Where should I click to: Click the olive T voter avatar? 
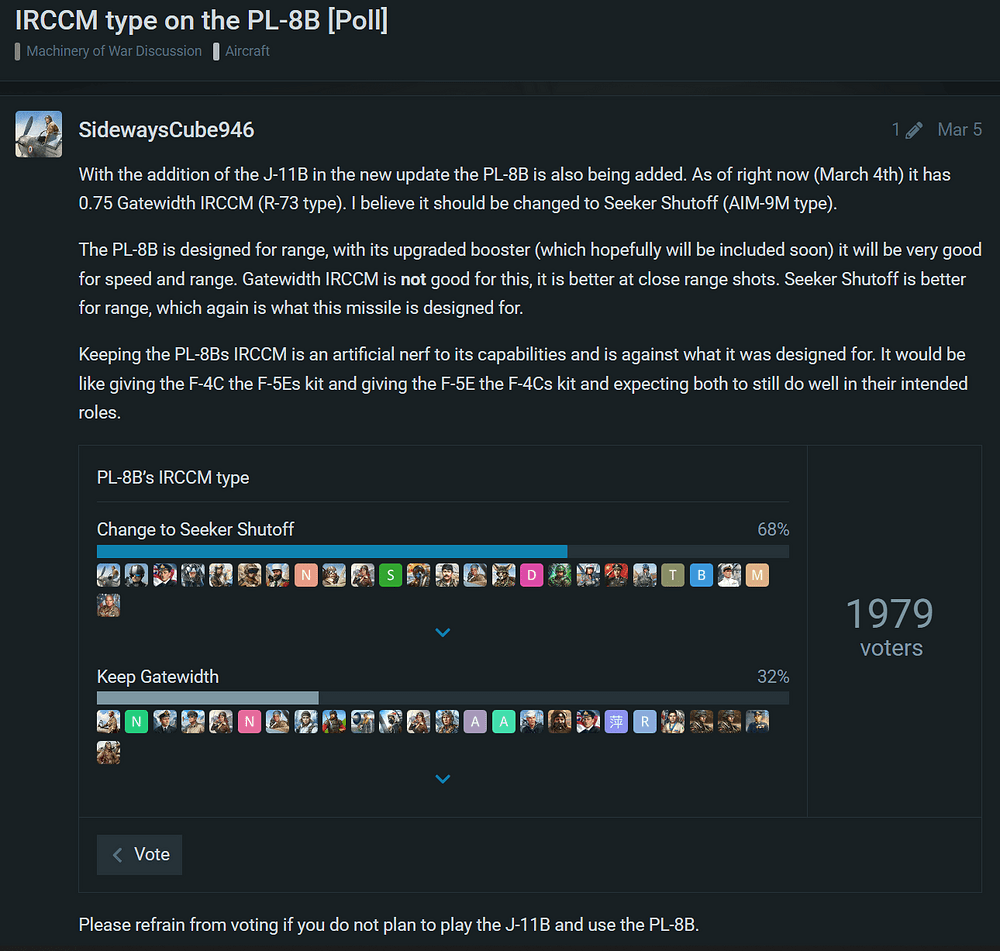(x=673, y=575)
